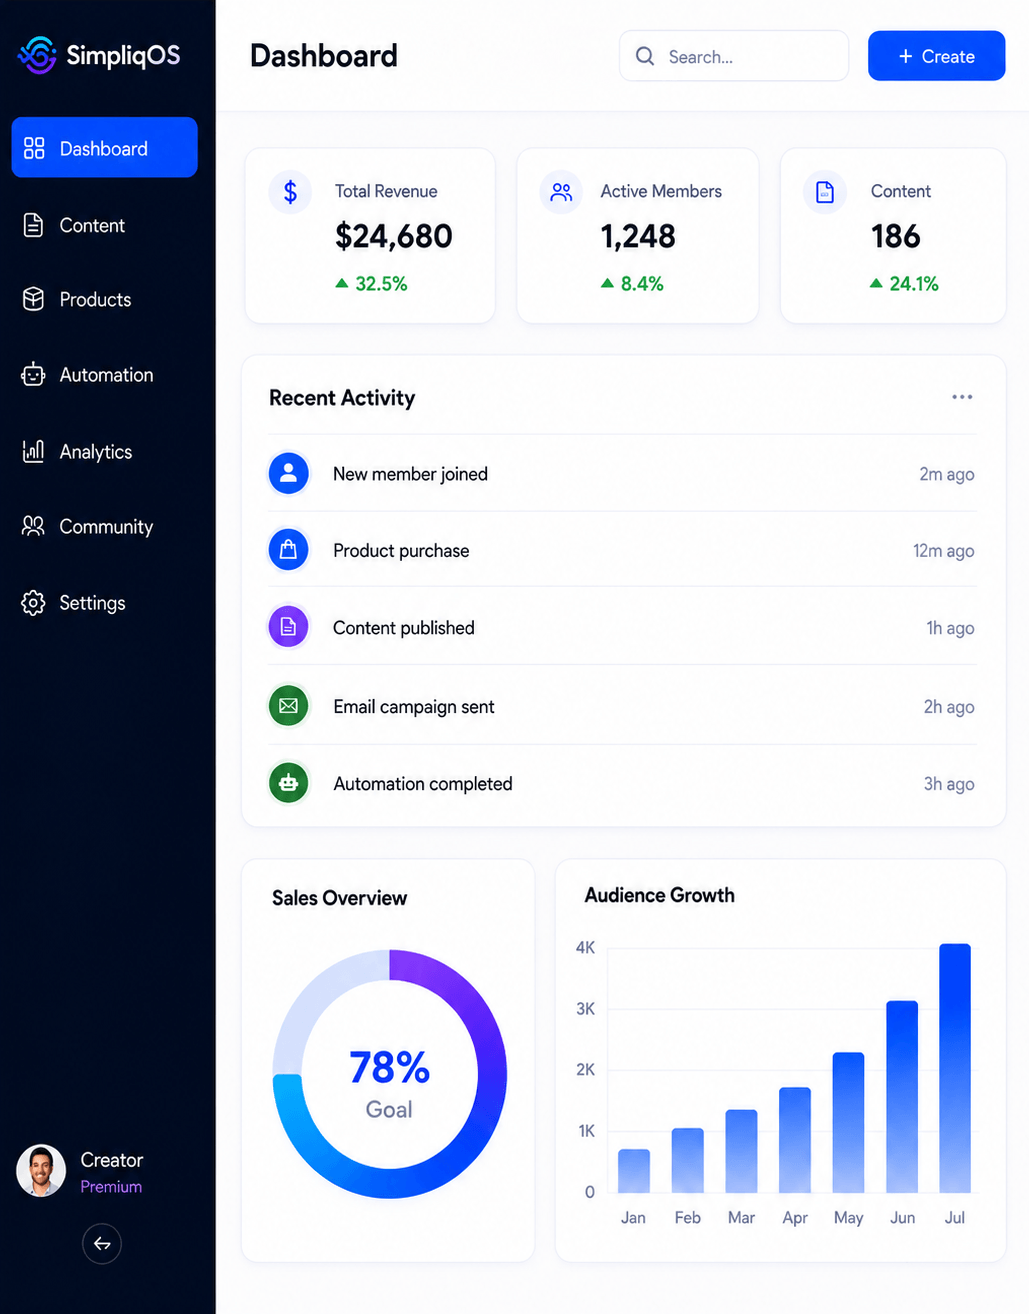Collapse the sidebar with the arrow button
The width and height of the screenshot is (1029, 1314).
[x=102, y=1244]
